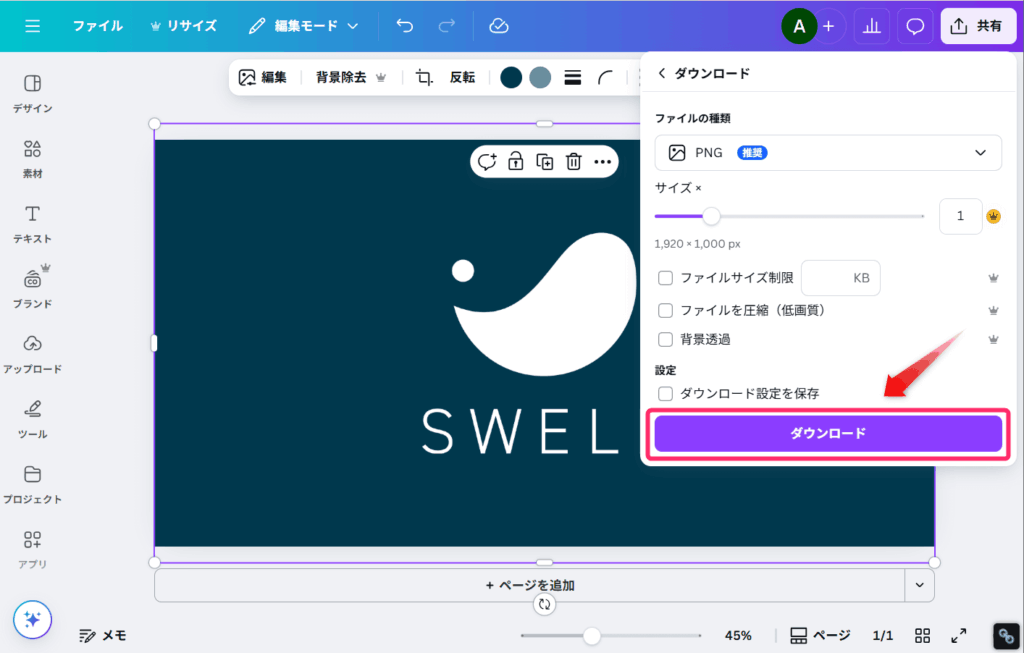Click the 1/1 page counter
1024x653 pixels.
[883, 635]
